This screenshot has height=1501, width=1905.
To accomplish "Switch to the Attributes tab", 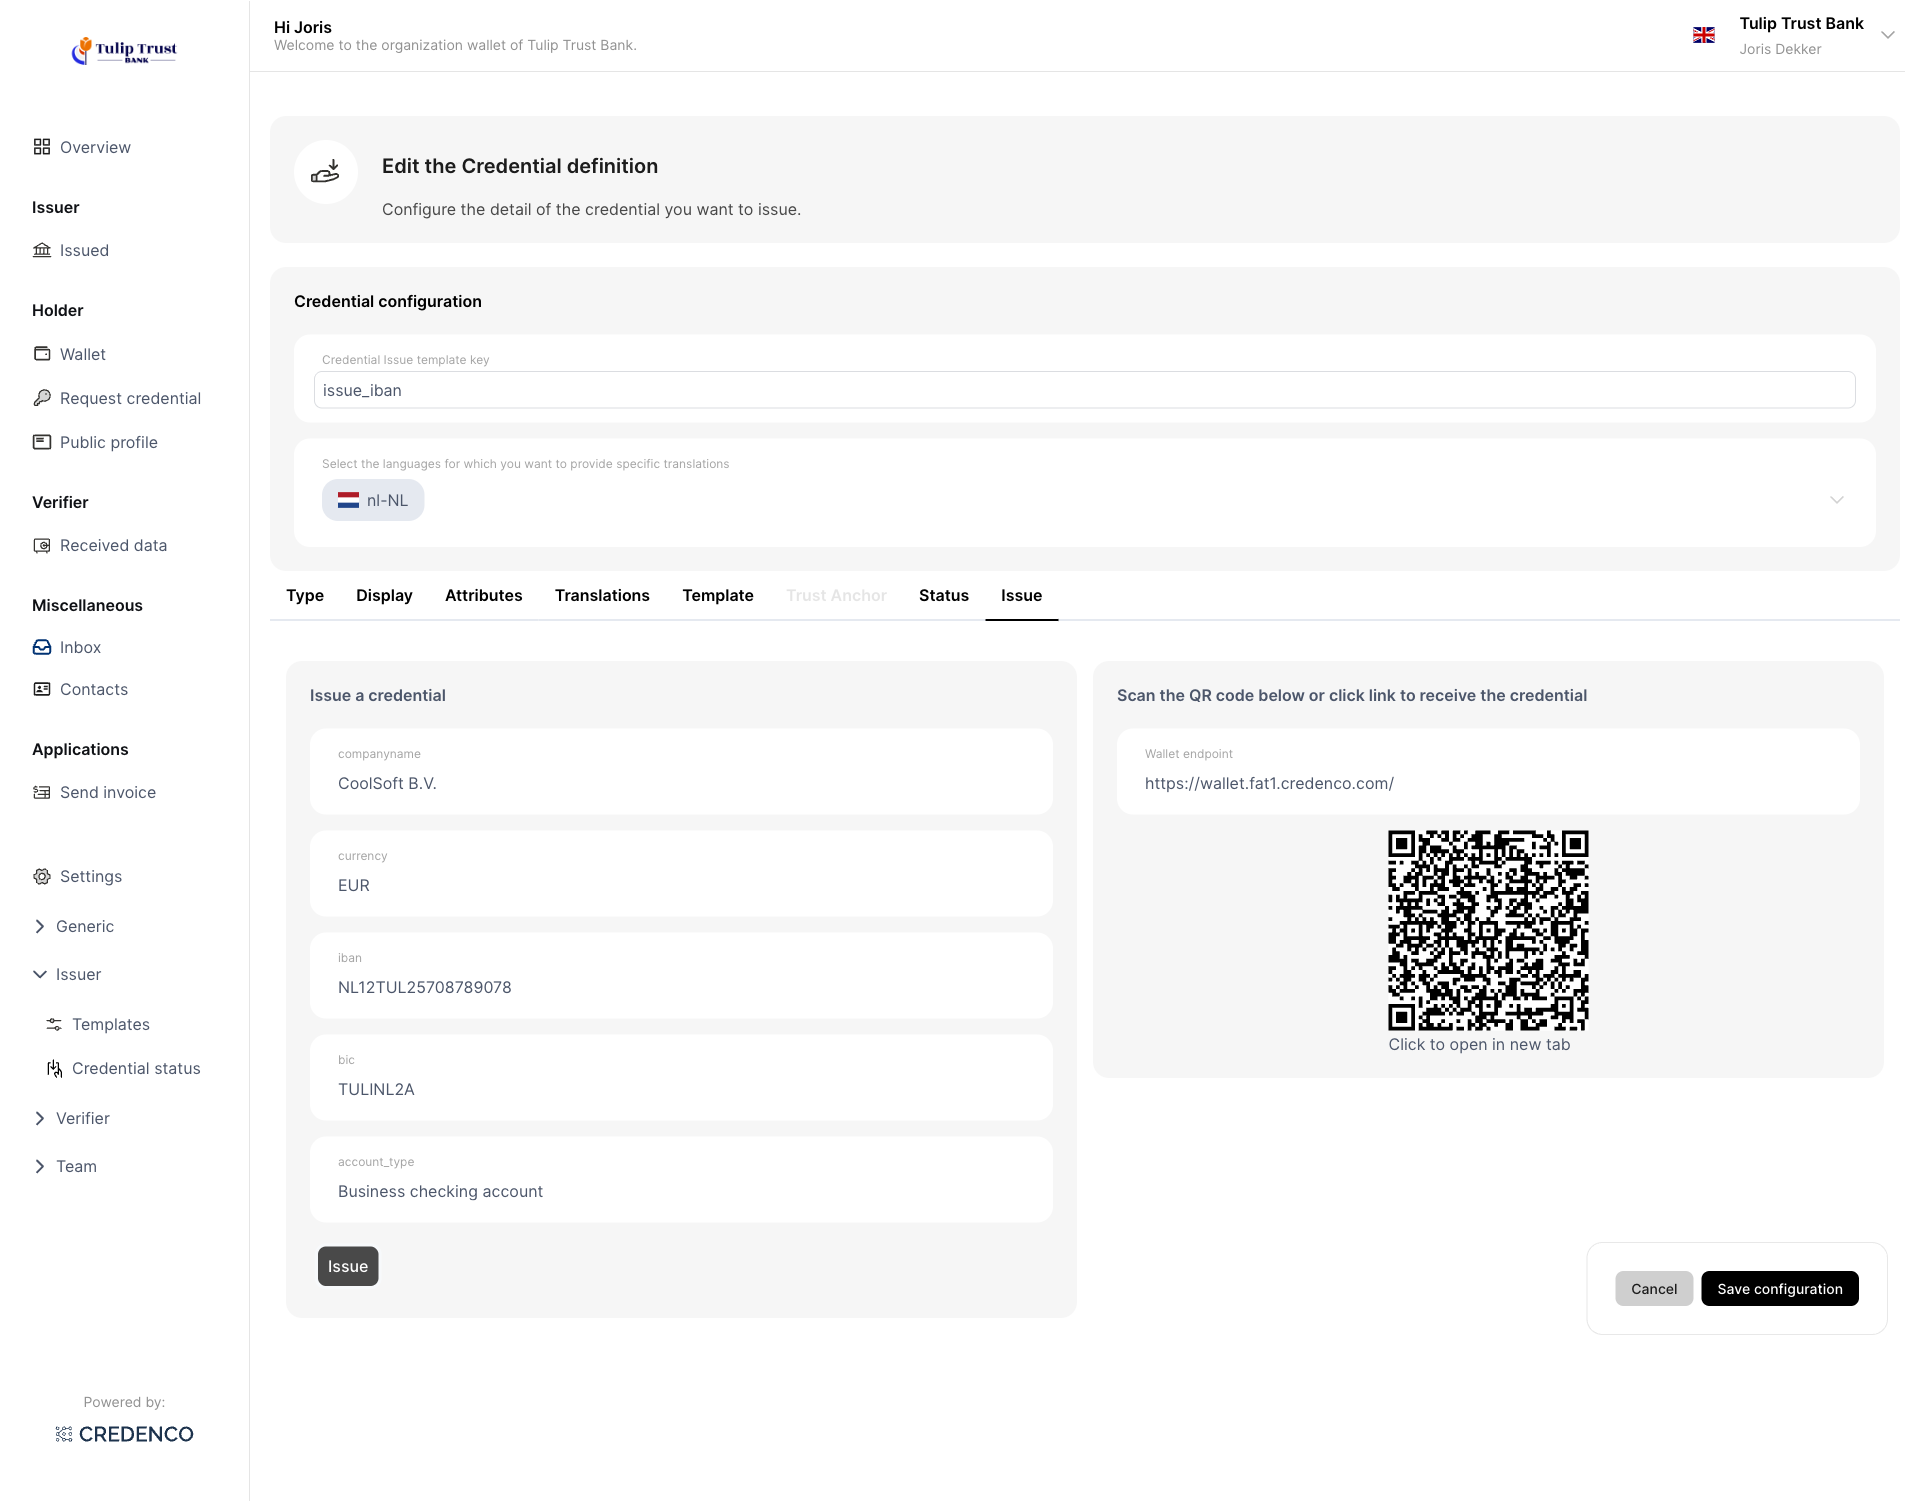I will click(483, 595).
